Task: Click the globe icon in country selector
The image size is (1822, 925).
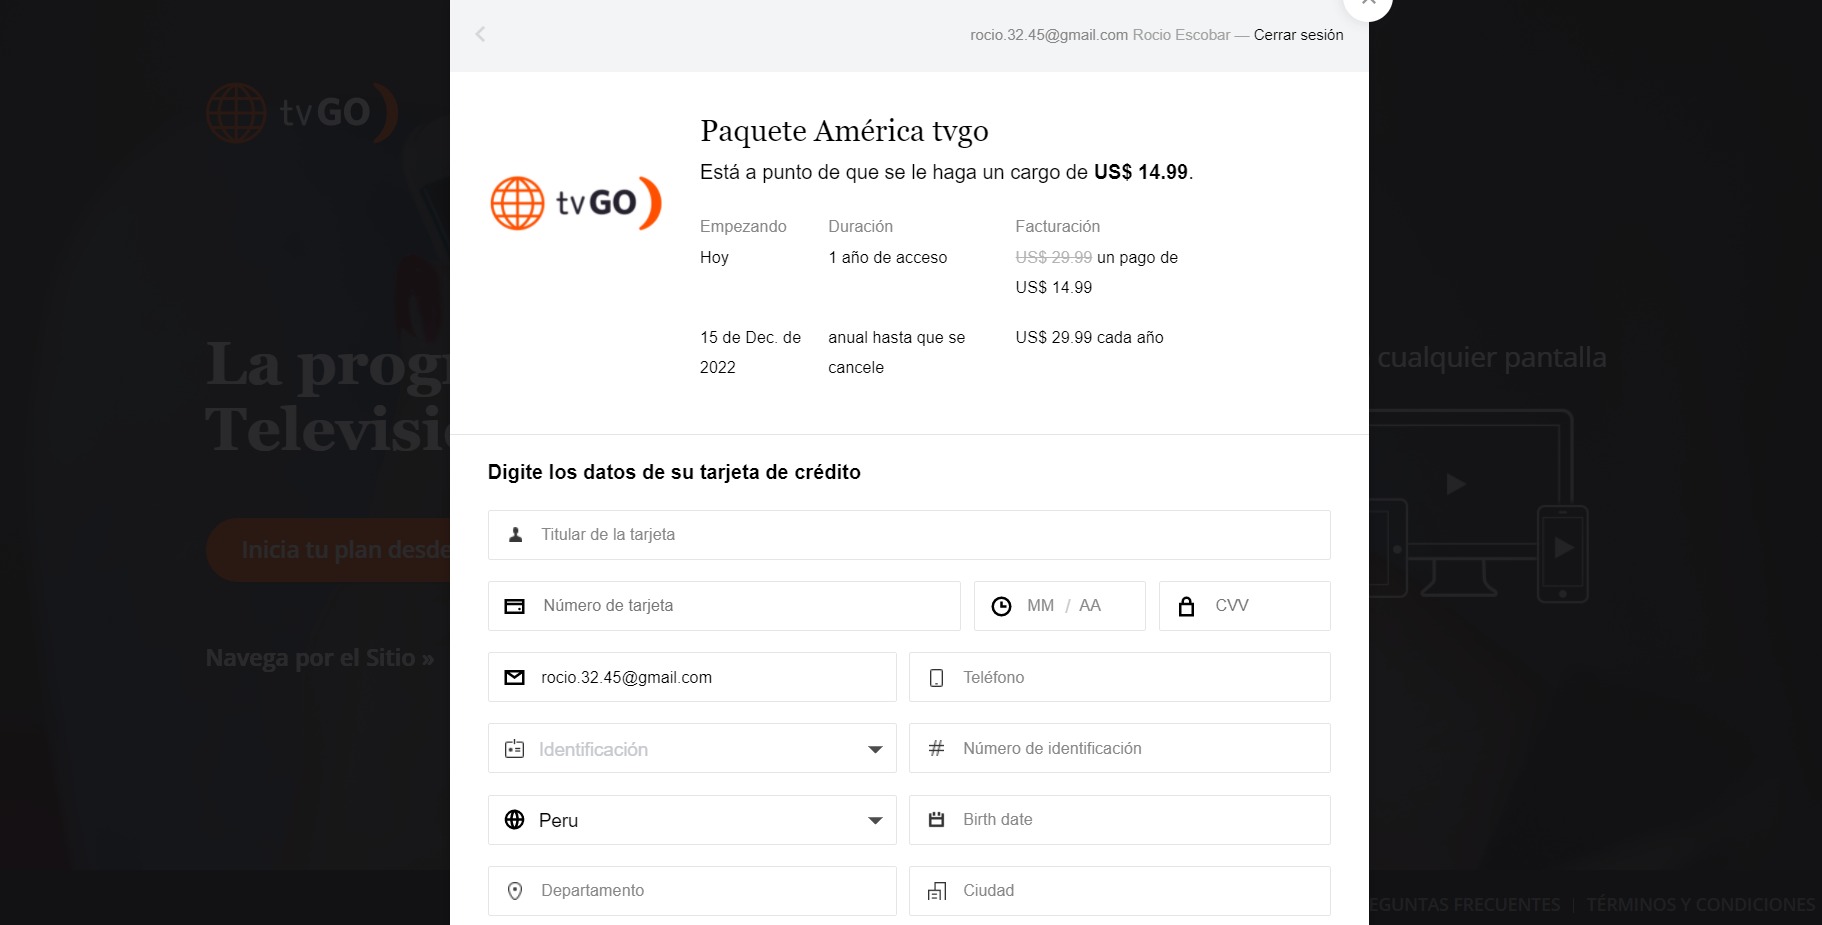Action: click(515, 820)
